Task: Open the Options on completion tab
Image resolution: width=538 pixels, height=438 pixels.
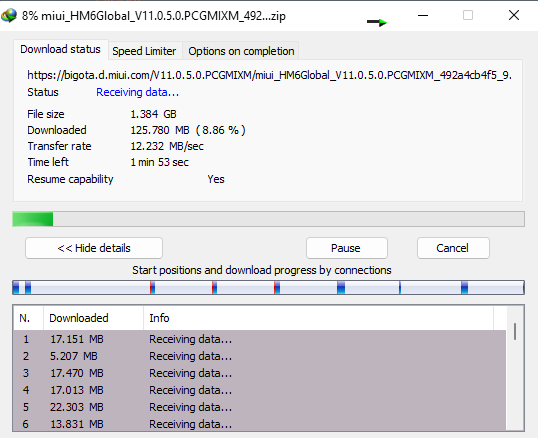Action: pyautogui.click(x=241, y=51)
